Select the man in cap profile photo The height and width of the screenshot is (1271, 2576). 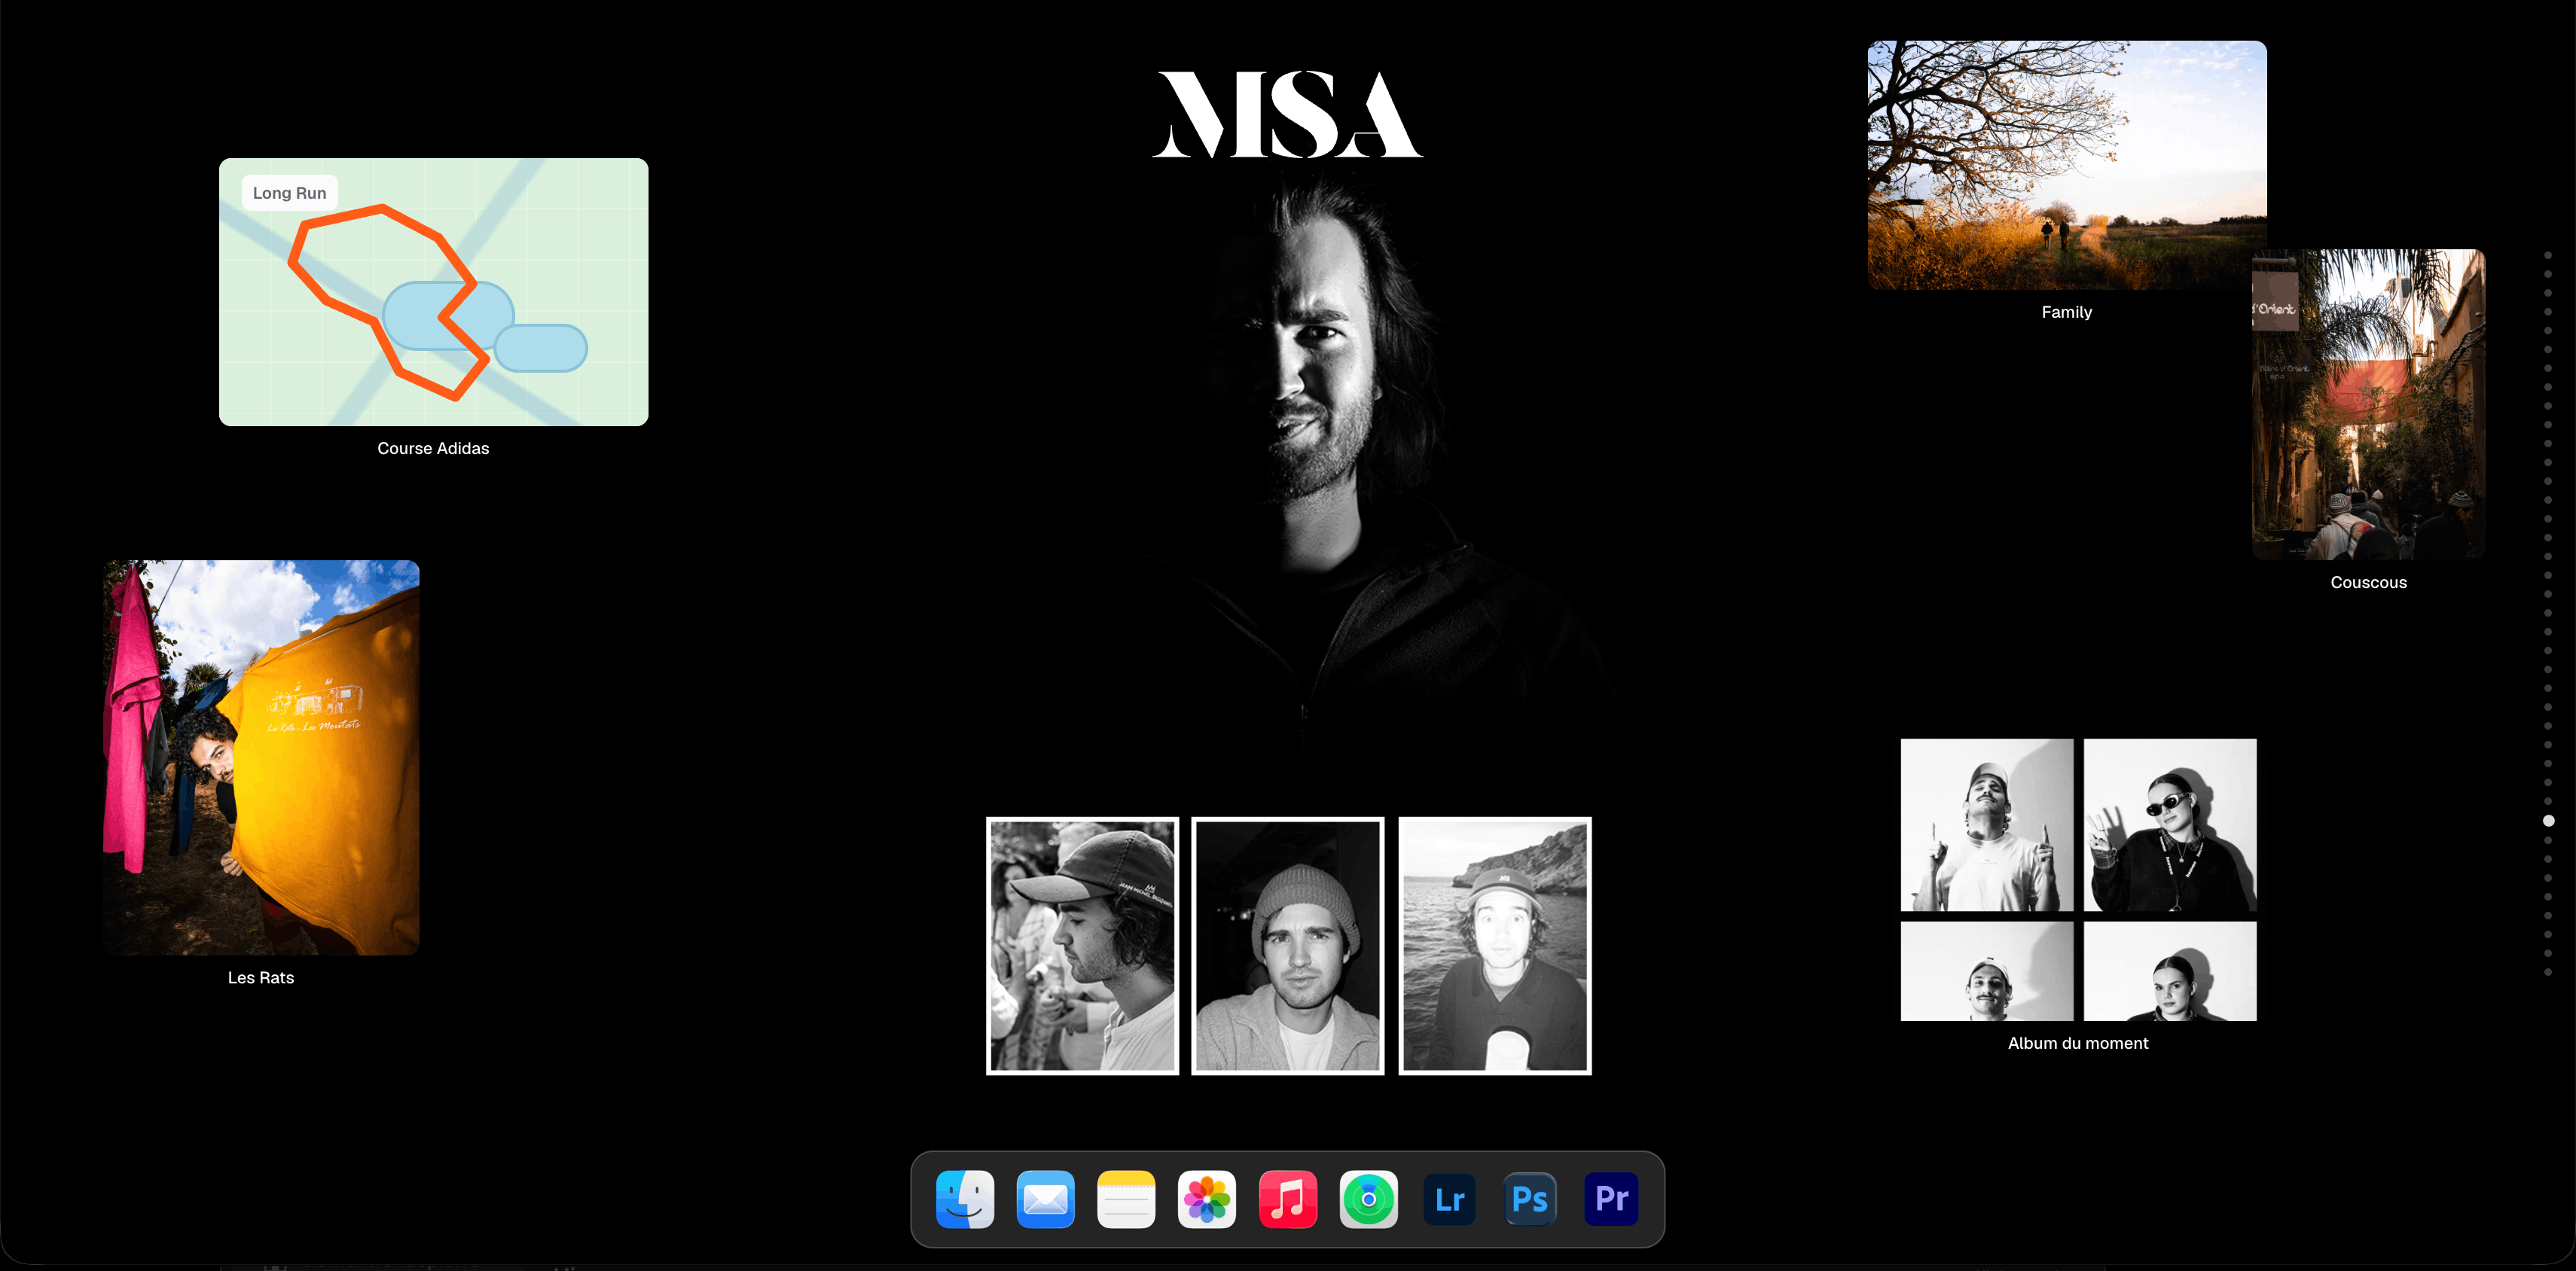click(1082, 945)
